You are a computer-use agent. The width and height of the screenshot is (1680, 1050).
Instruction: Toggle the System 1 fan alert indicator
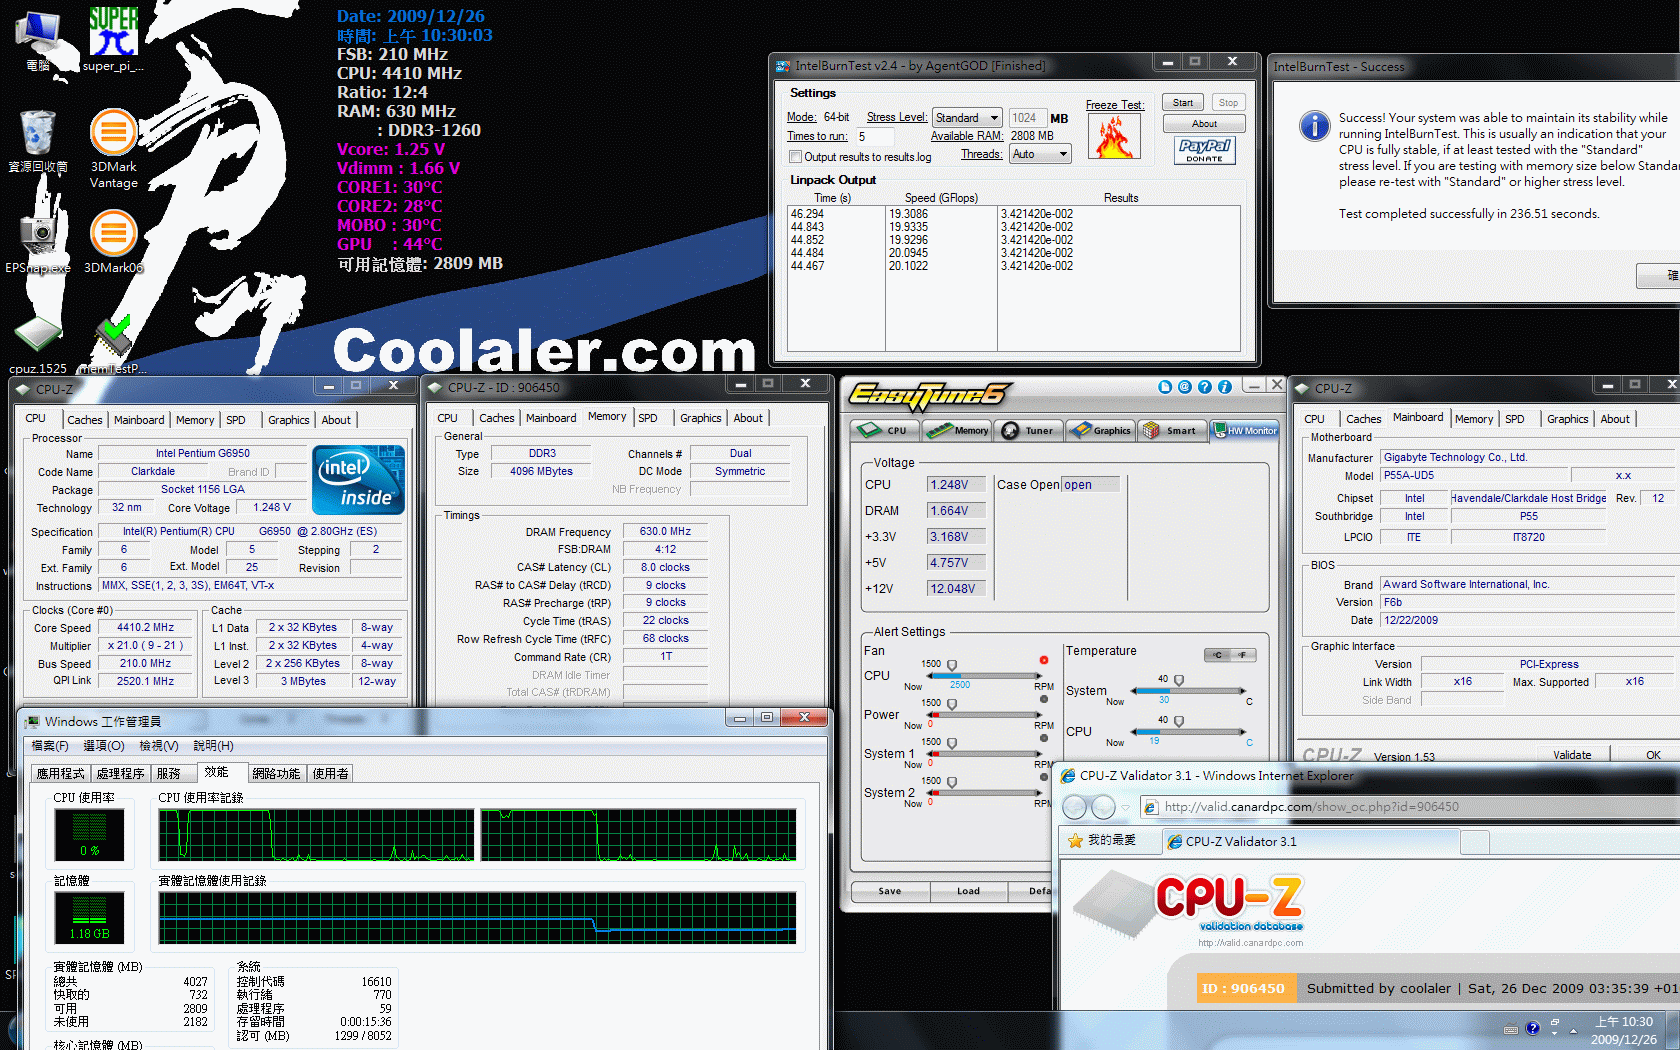(x=1044, y=738)
